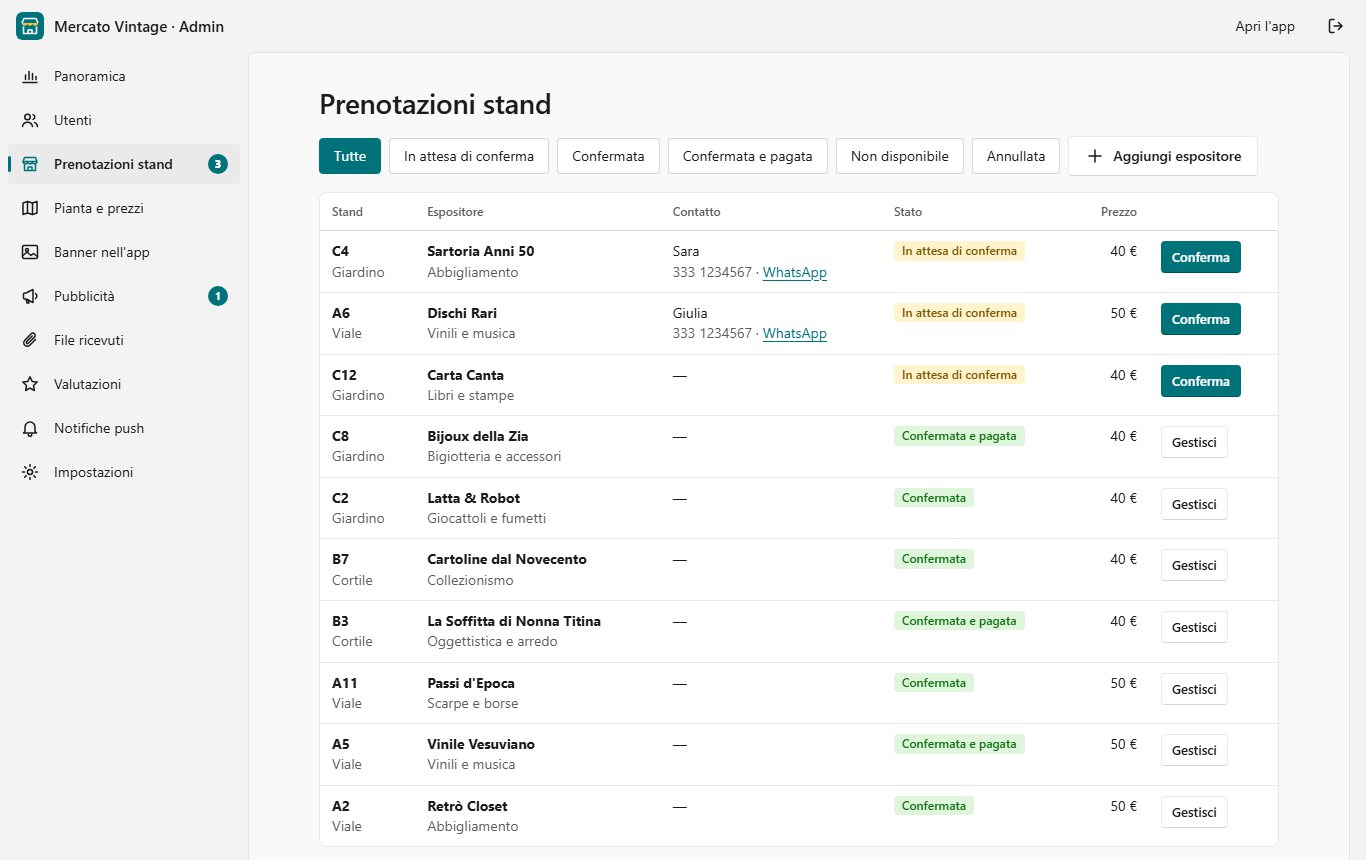Open Panoramica via its bar chart icon

click(x=30, y=76)
